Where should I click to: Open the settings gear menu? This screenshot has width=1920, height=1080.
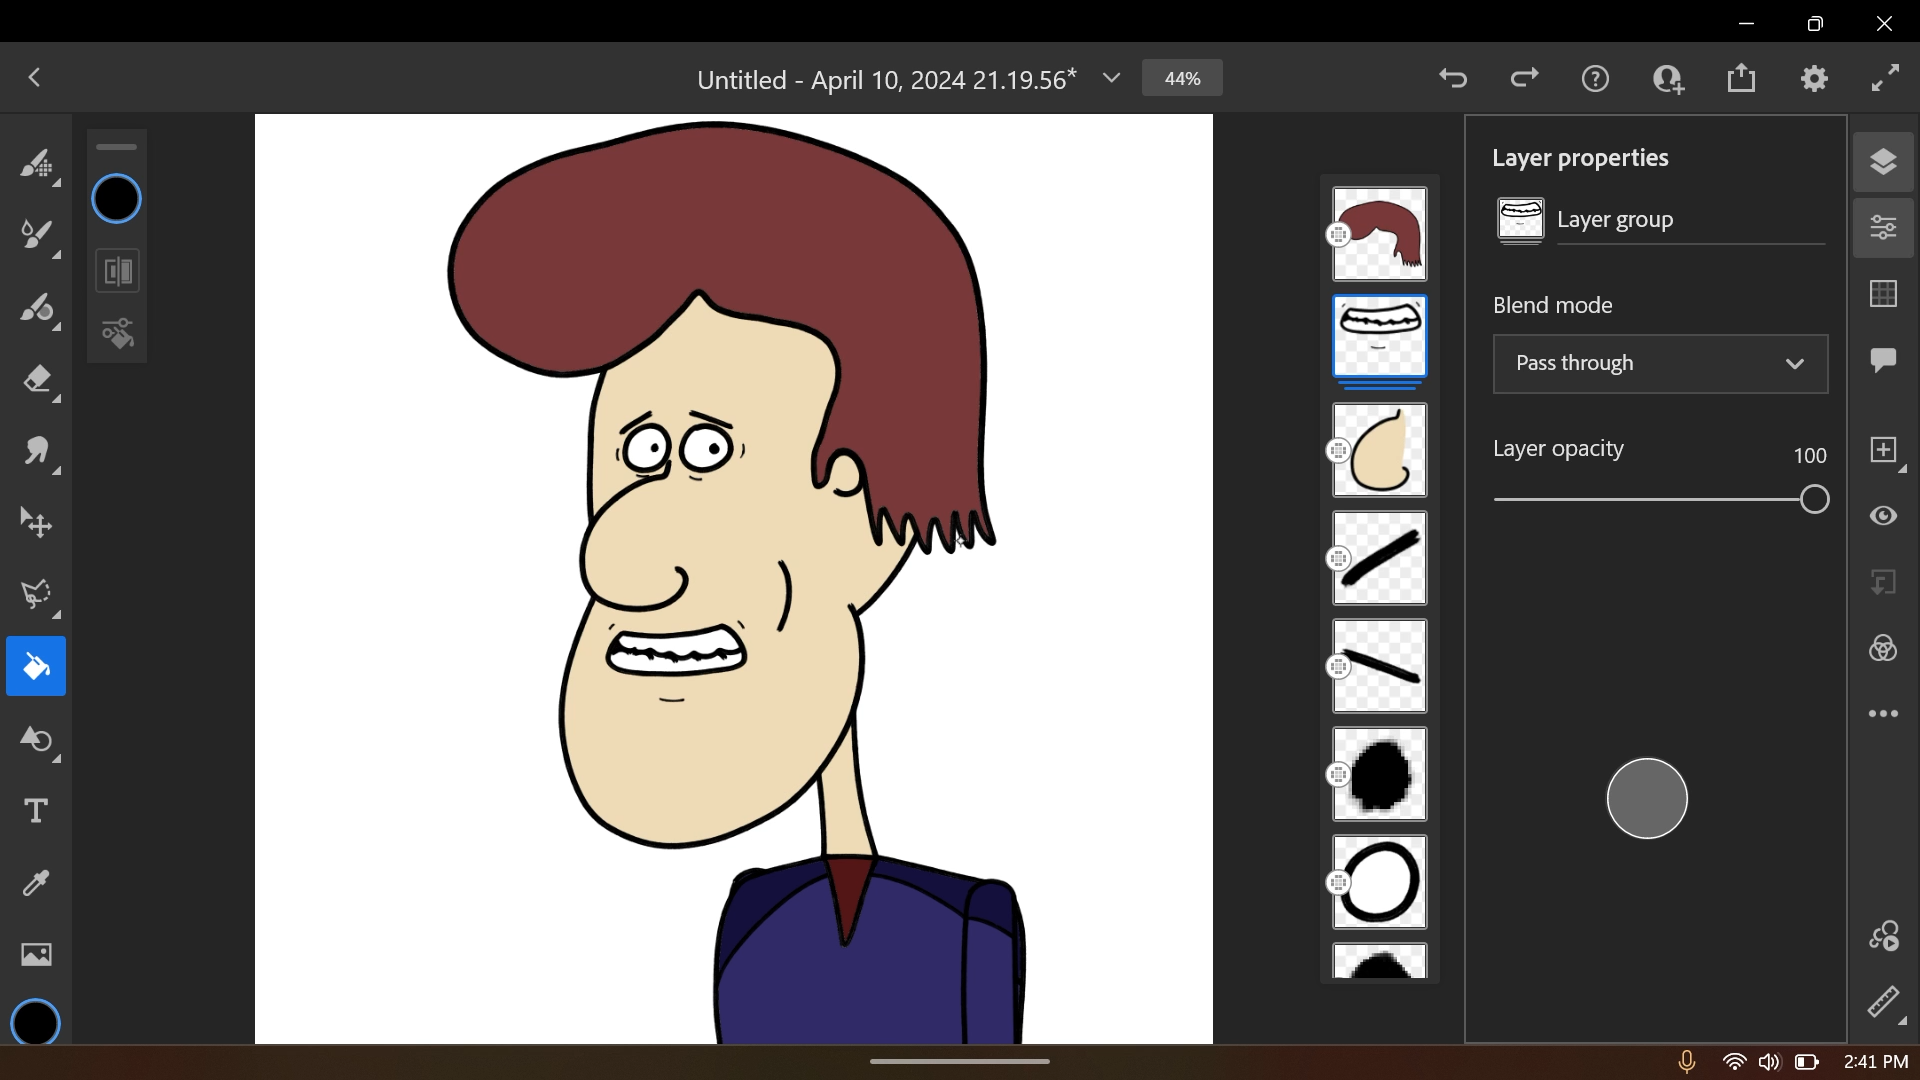tap(1815, 78)
